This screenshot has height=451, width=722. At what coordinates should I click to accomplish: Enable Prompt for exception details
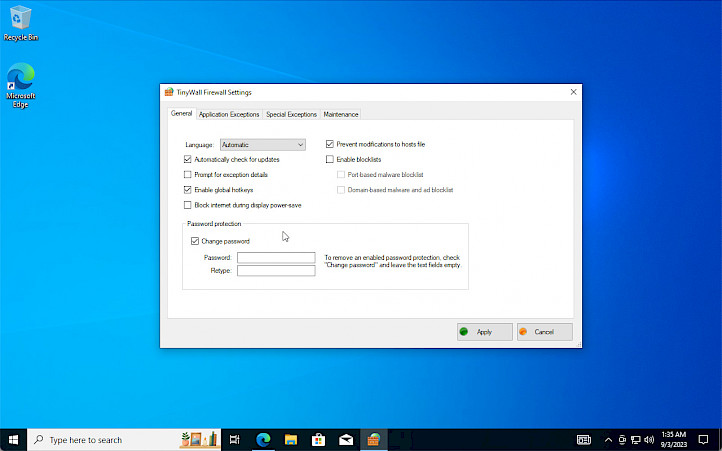click(187, 175)
